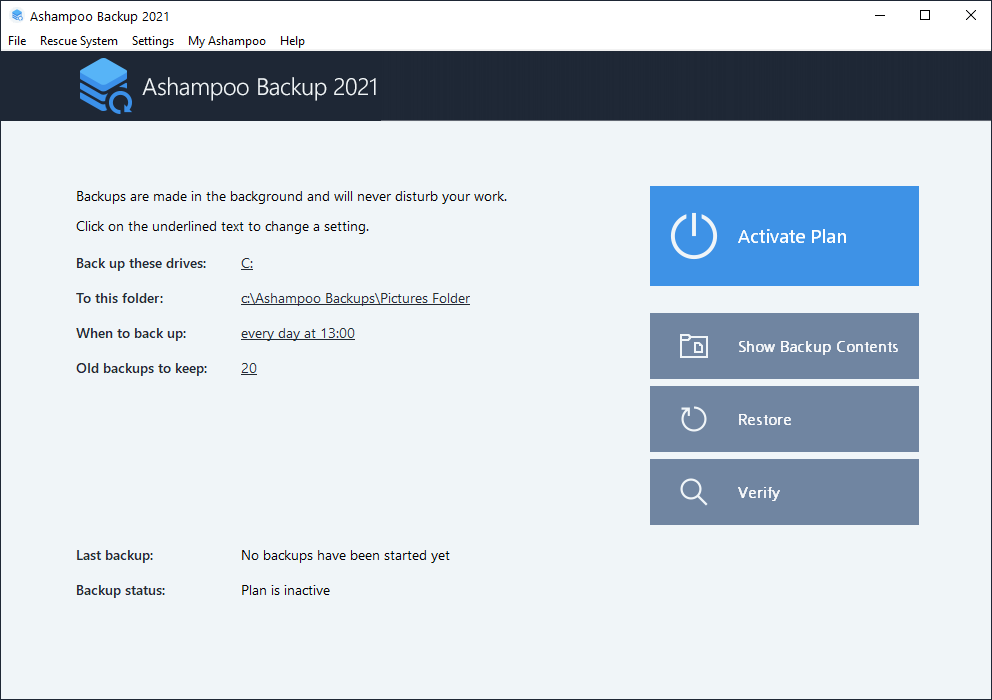992x700 pixels.
Task: Edit the Pictures Folder destination path link
Action: 355,299
